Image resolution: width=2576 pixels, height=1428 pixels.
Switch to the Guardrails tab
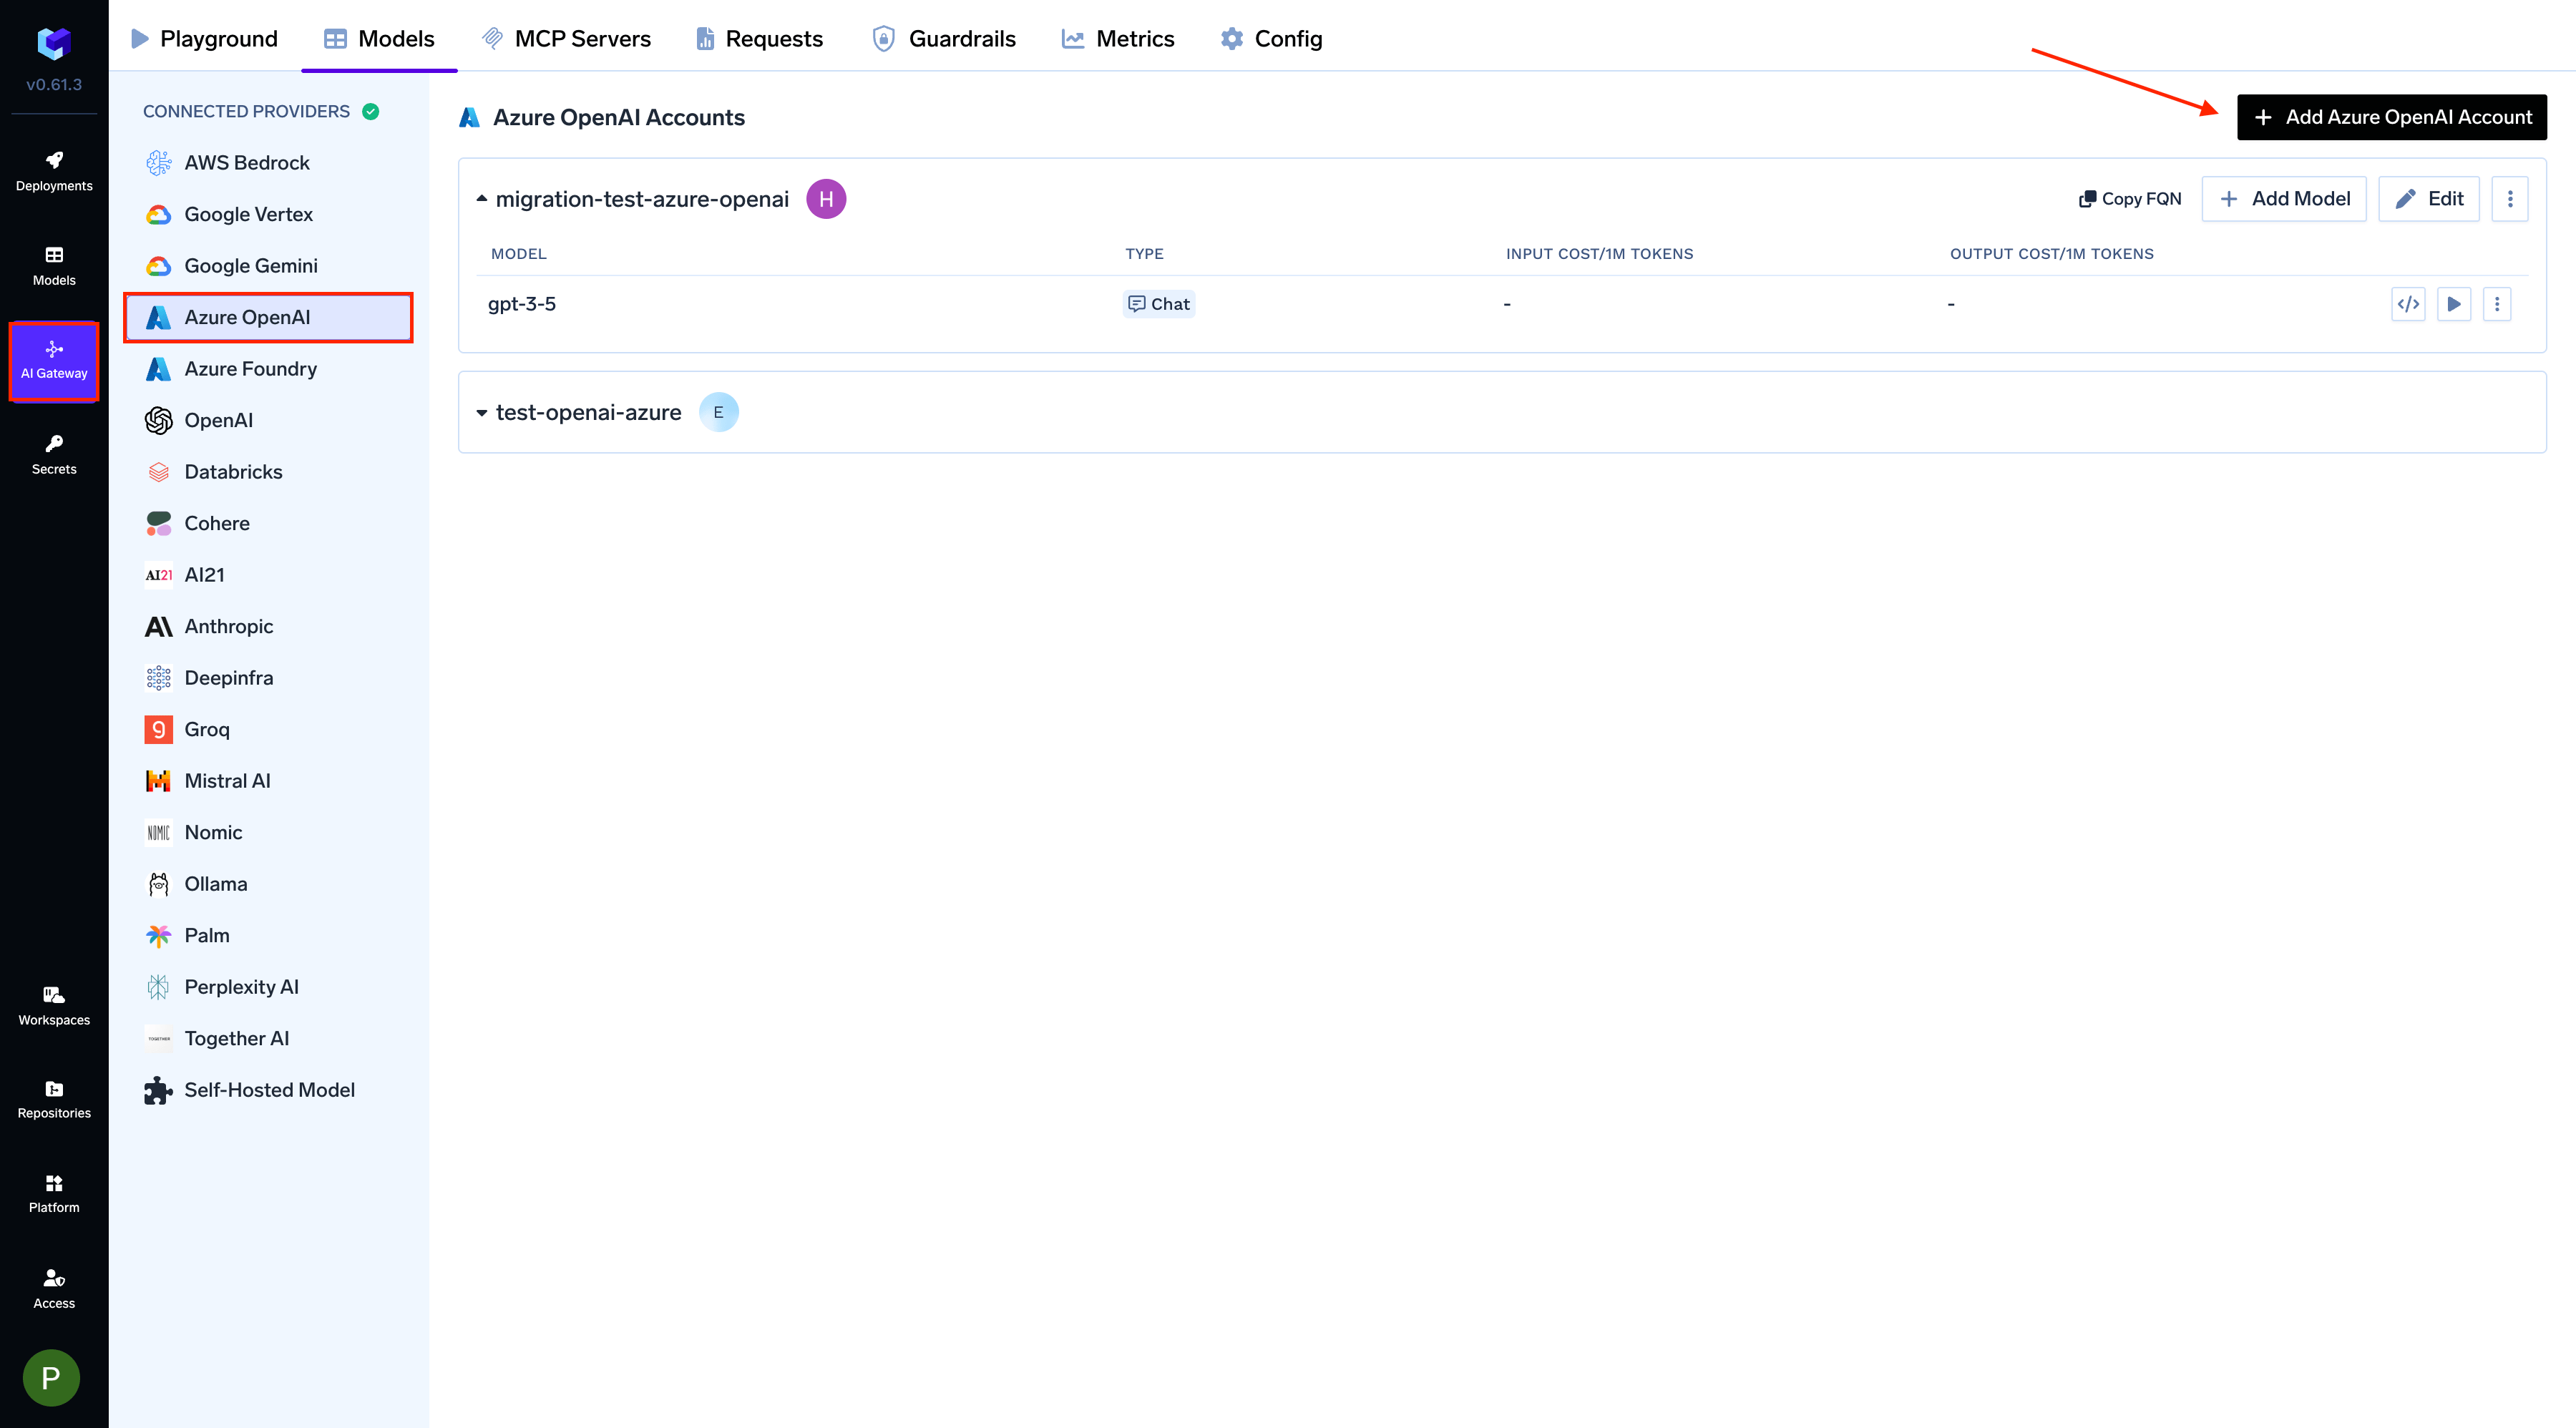point(943,39)
